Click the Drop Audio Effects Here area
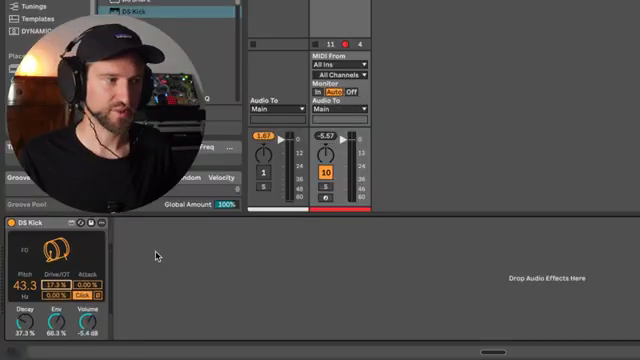640x360 pixels. tap(547, 278)
